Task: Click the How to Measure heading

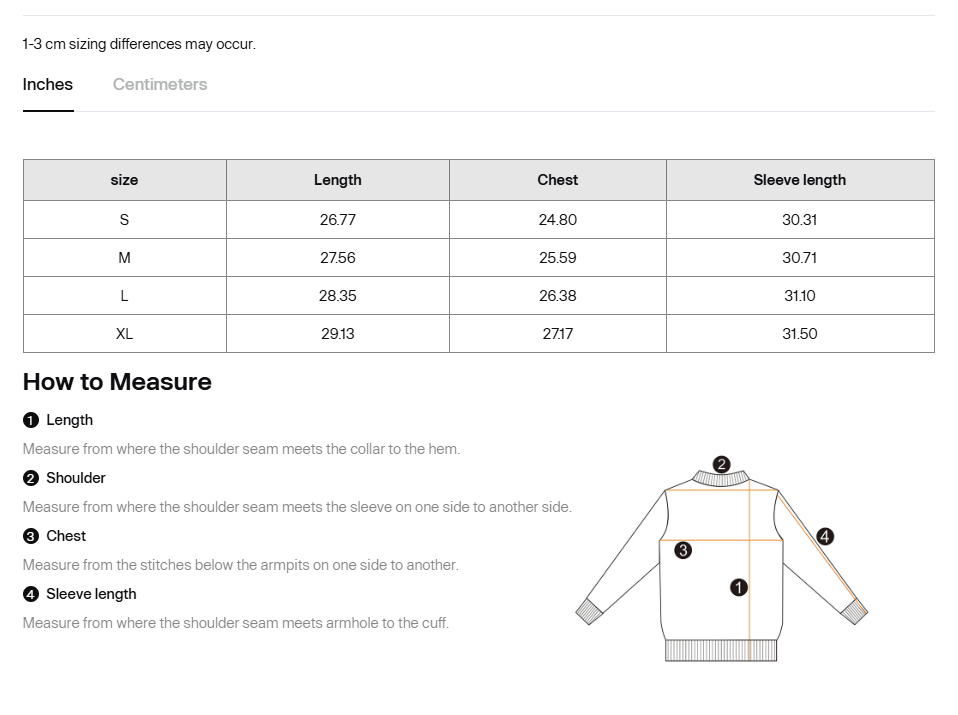Action: click(117, 382)
